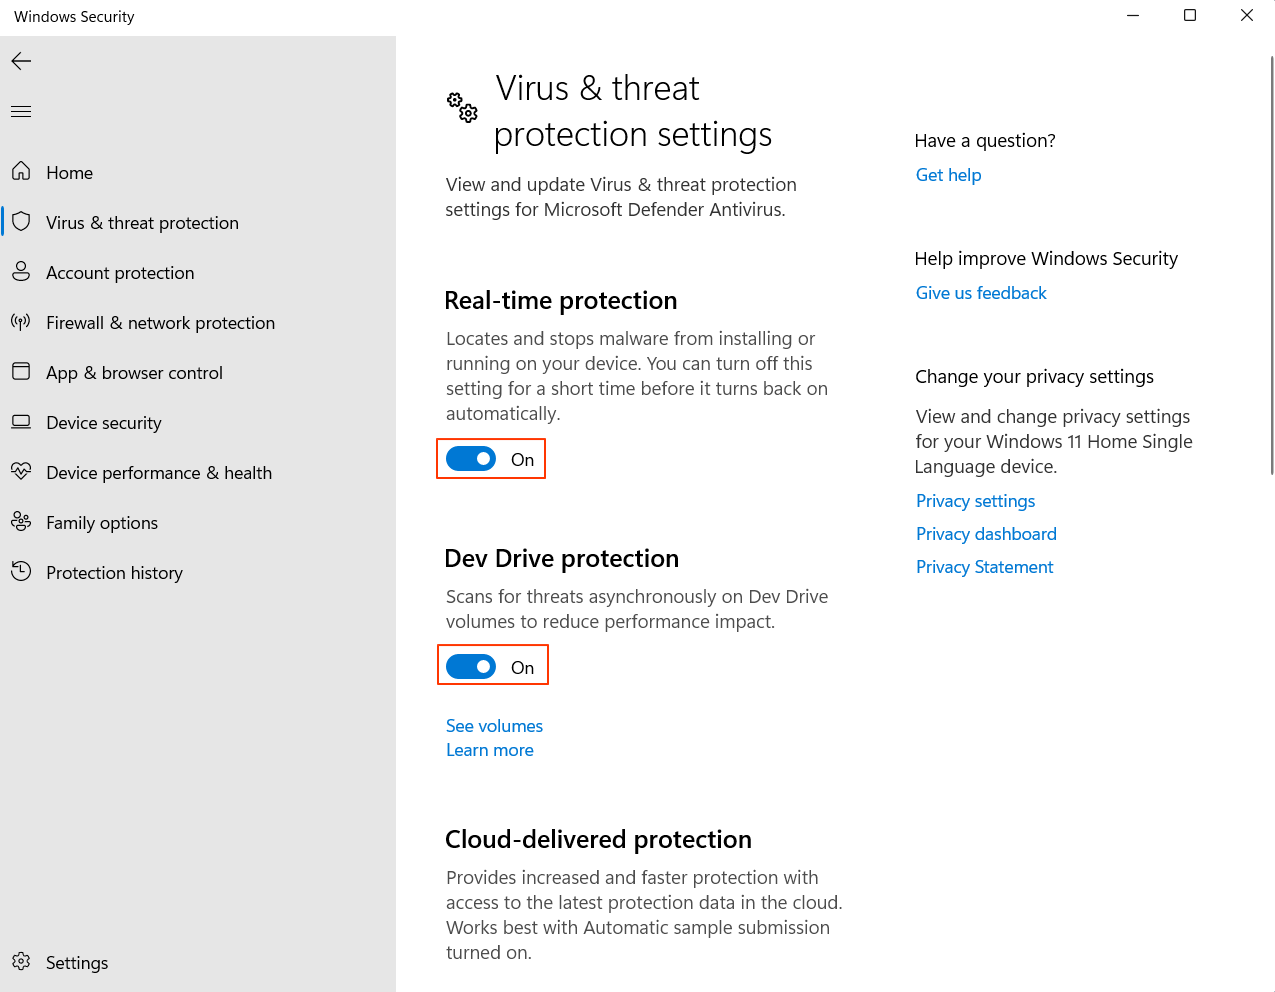Click the Firewall antenna icon
The height and width of the screenshot is (992, 1275).
click(x=21, y=321)
